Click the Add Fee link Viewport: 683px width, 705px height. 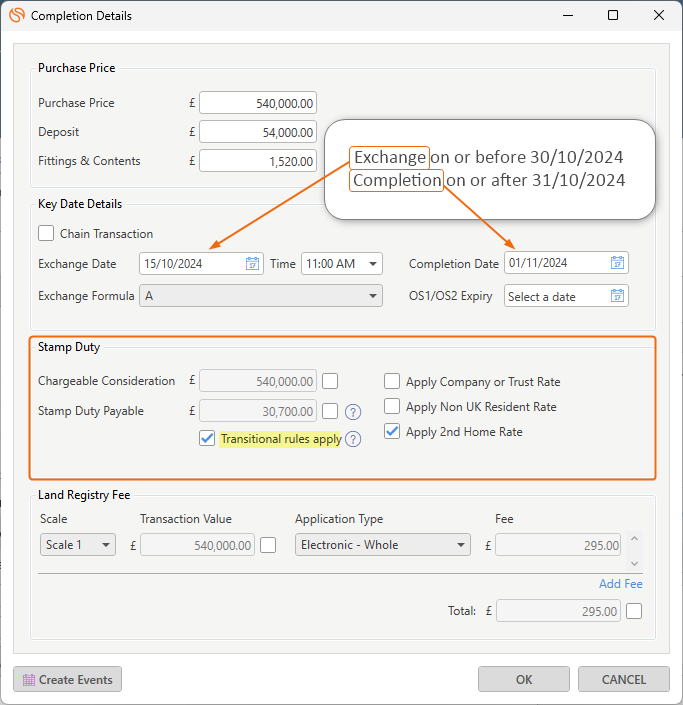[621, 584]
